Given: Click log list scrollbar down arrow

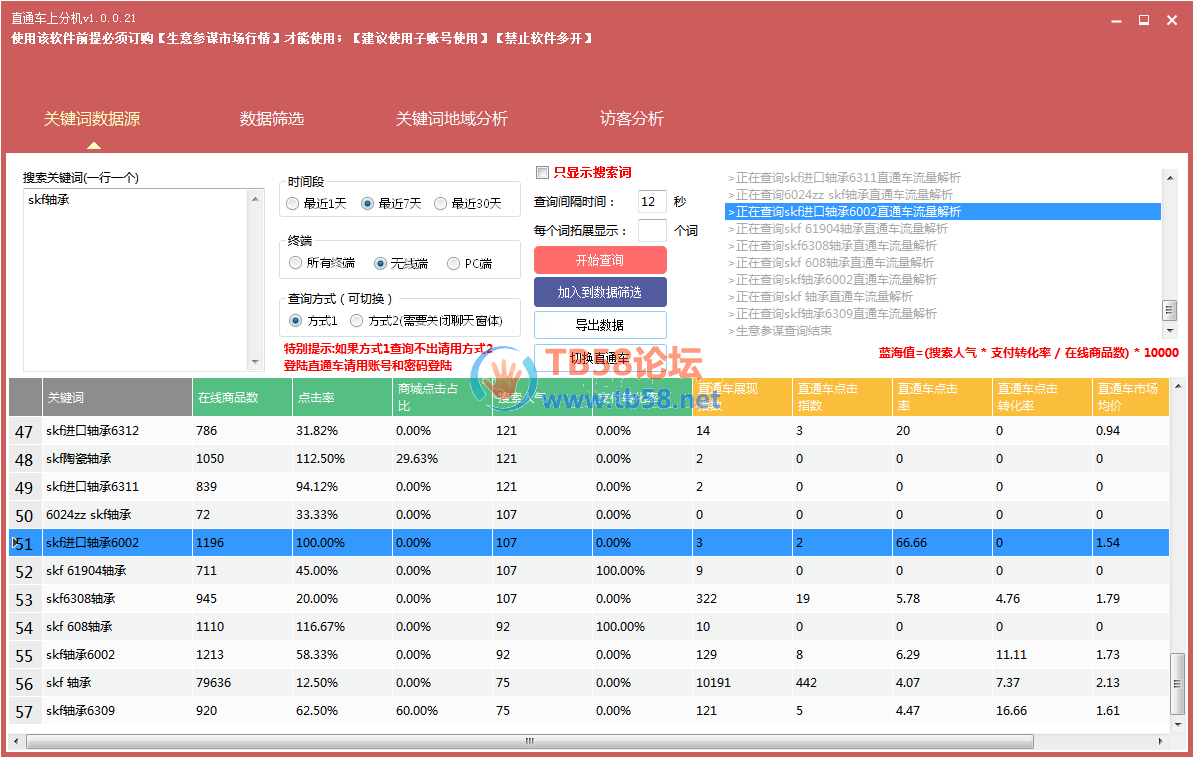Looking at the screenshot, I should coord(1170,331).
